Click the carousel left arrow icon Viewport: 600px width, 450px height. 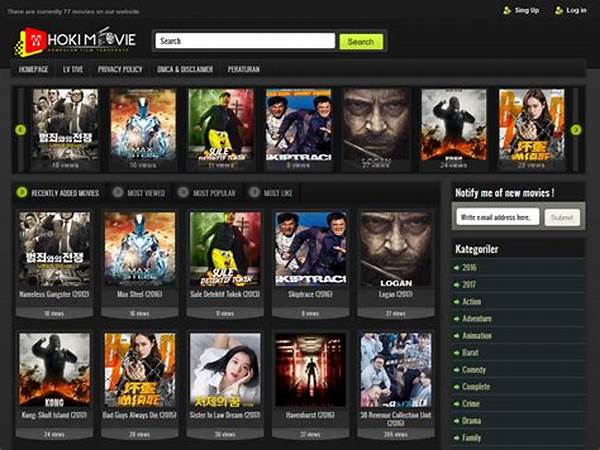coord(20,129)
